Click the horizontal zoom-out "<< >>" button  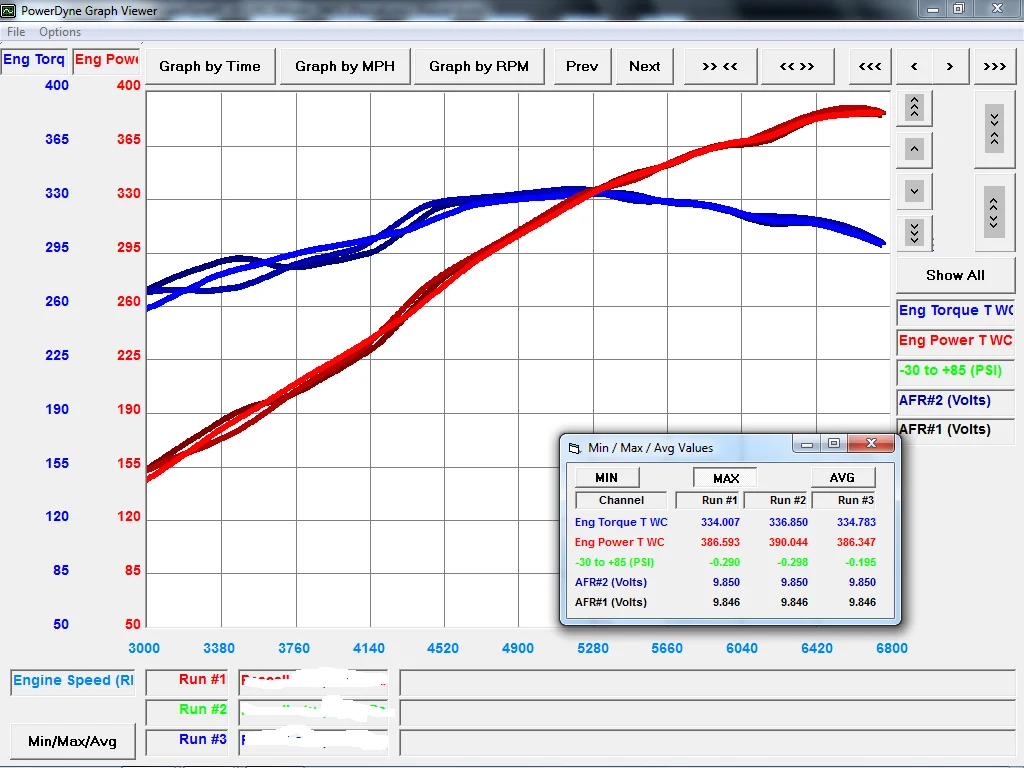tap(797, 66)
